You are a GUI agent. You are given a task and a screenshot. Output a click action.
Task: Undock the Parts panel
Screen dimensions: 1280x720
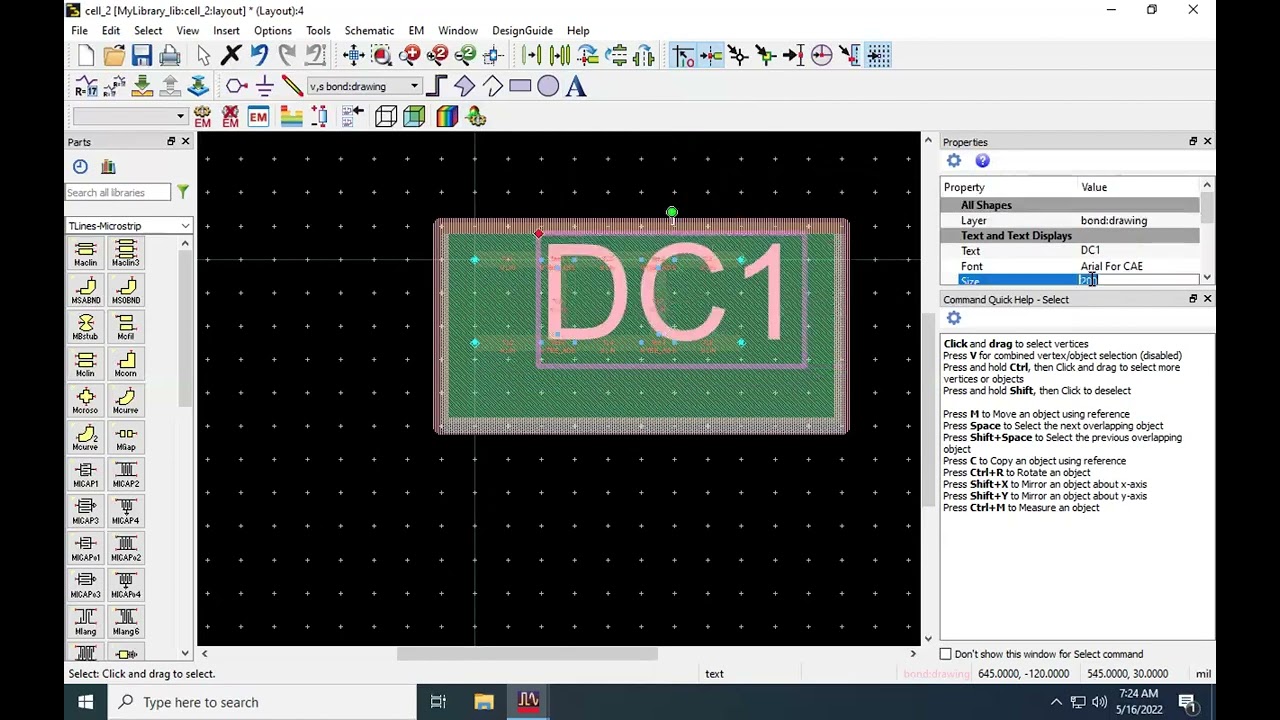point(171,142)
